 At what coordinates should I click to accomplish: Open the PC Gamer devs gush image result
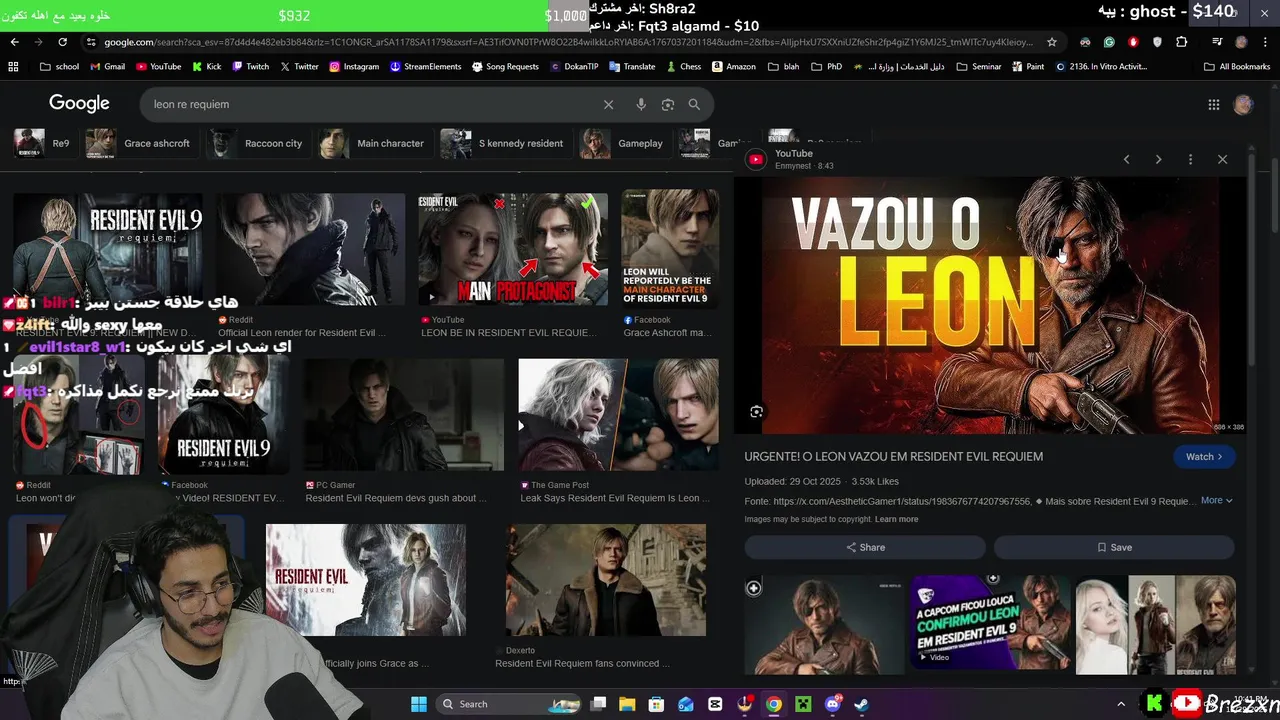[404, 415]
